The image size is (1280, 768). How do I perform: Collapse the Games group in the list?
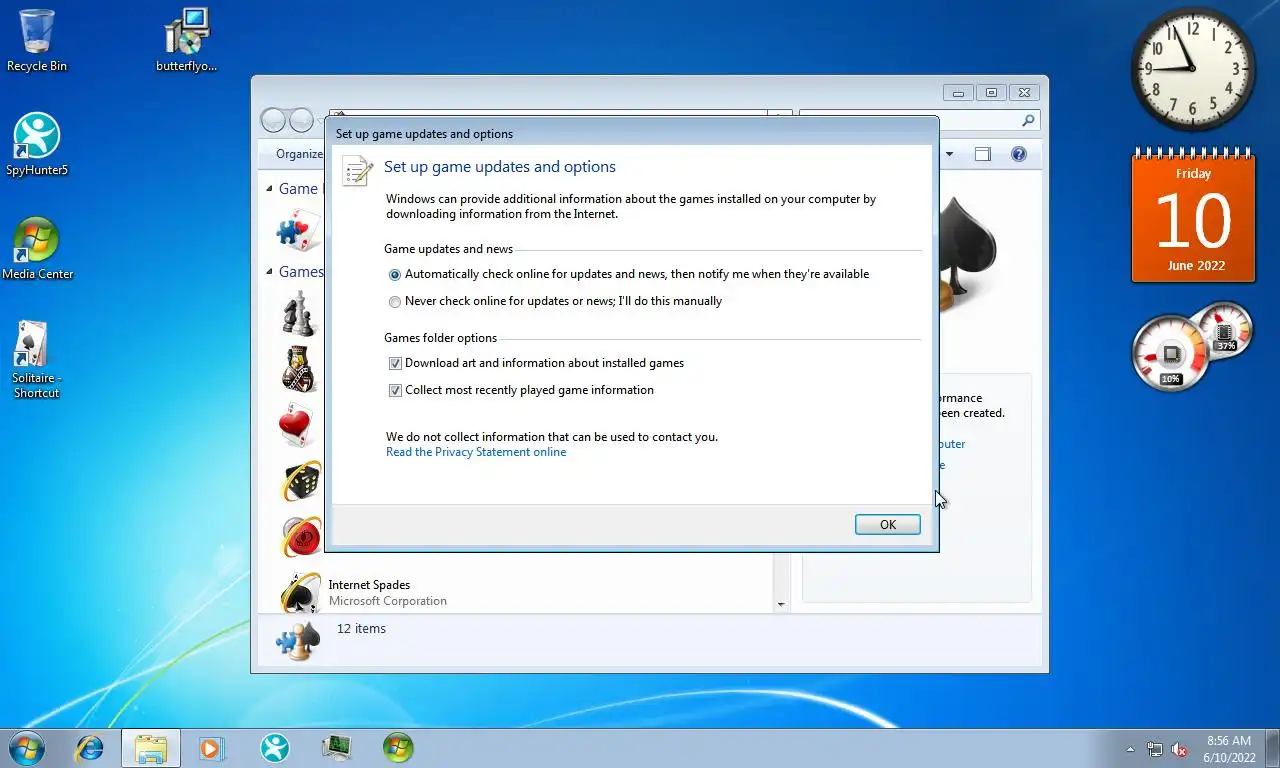(269, 272)
